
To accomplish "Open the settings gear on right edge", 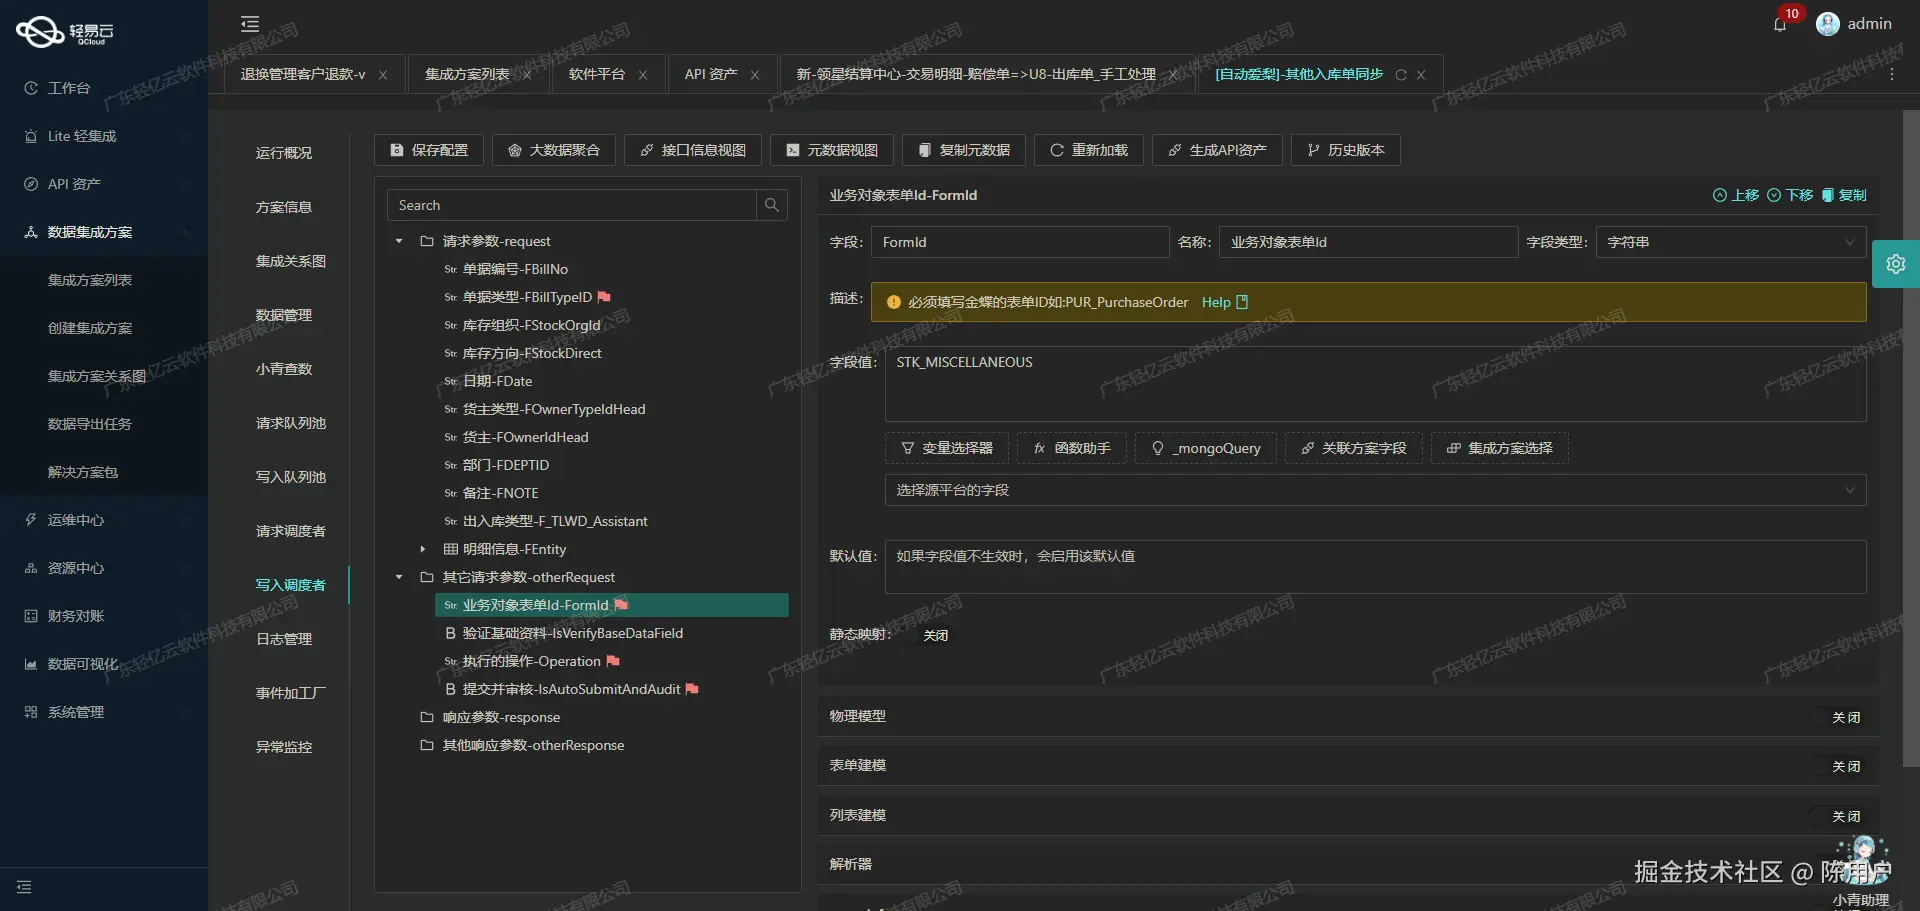I will tap(1896, 264).
